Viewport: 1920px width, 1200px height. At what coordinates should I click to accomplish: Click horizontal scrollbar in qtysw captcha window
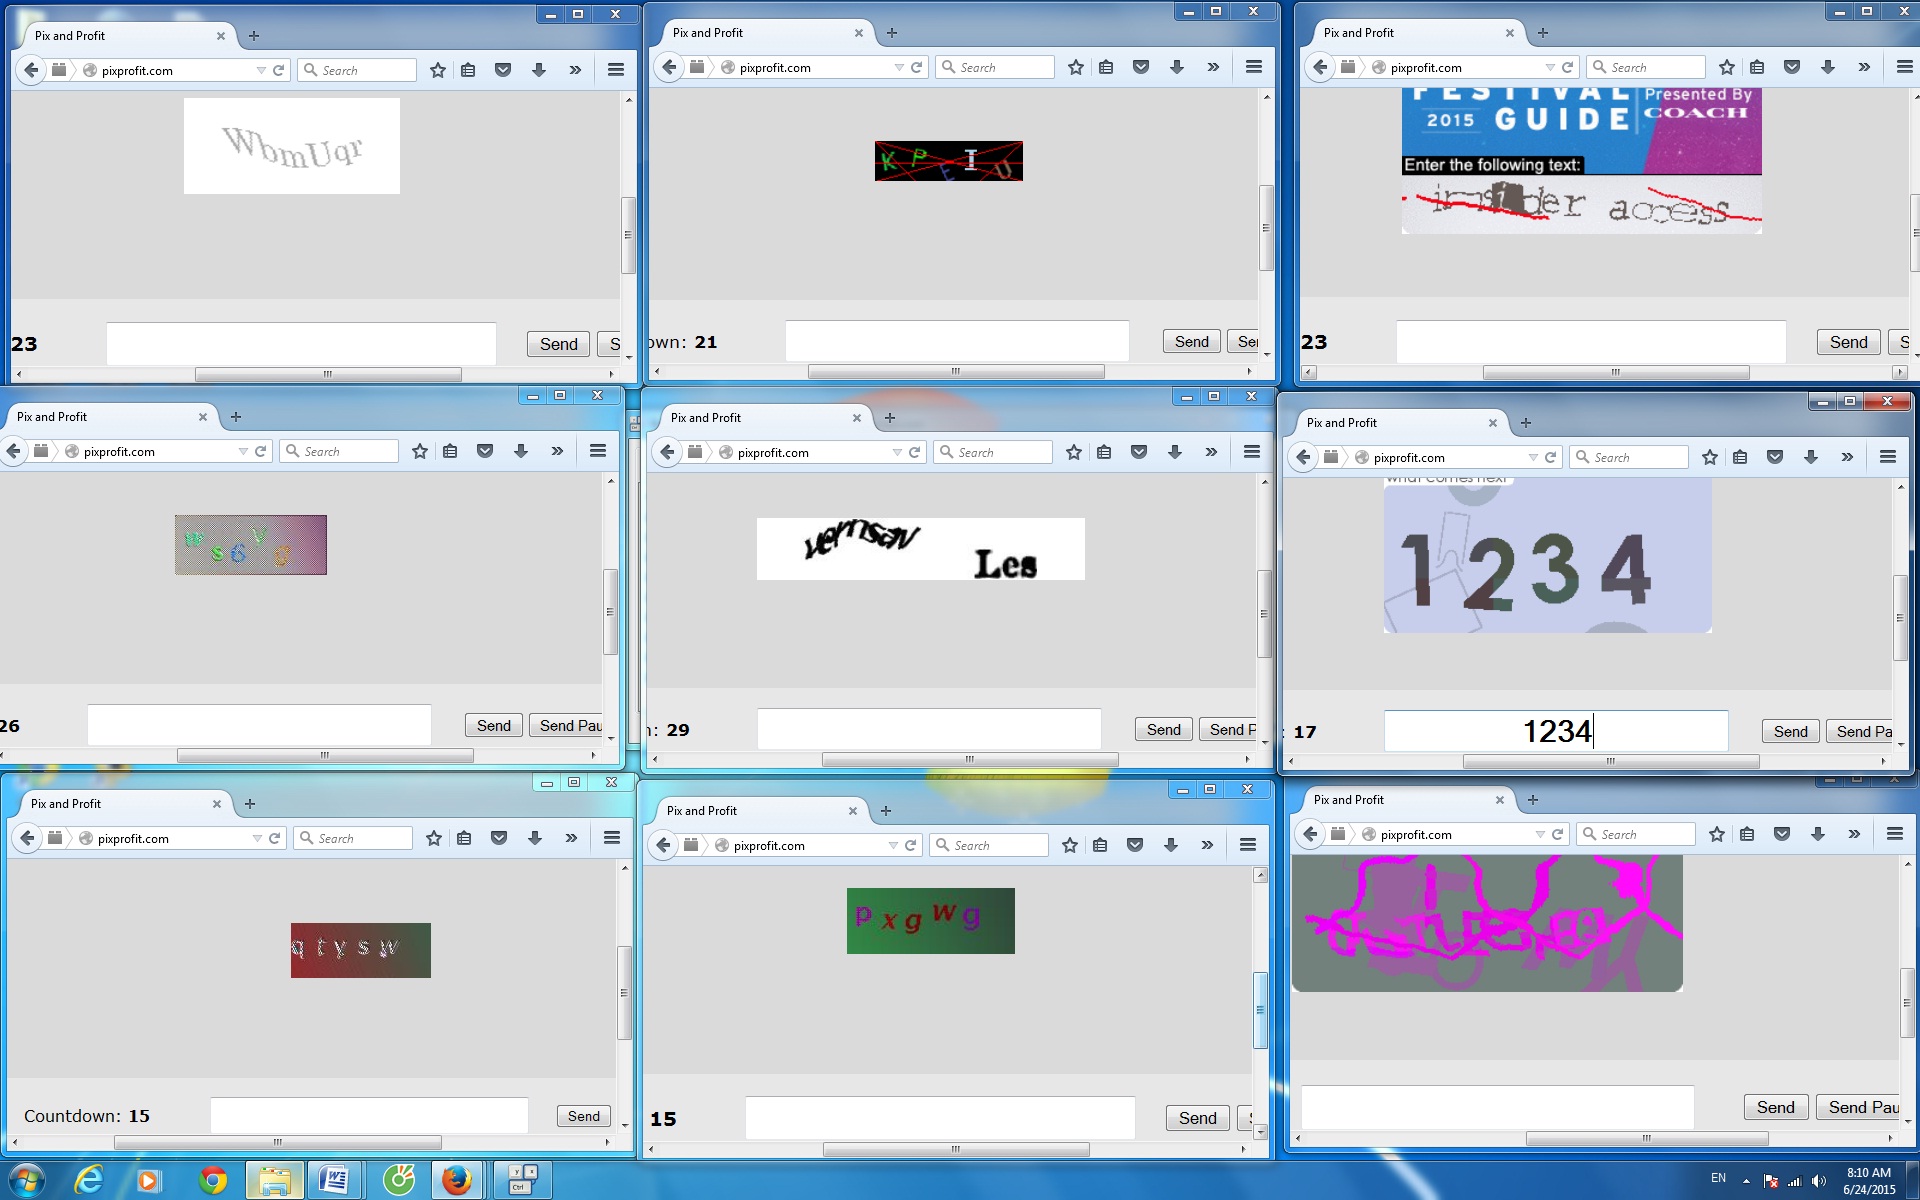[x=277, y=1142]
